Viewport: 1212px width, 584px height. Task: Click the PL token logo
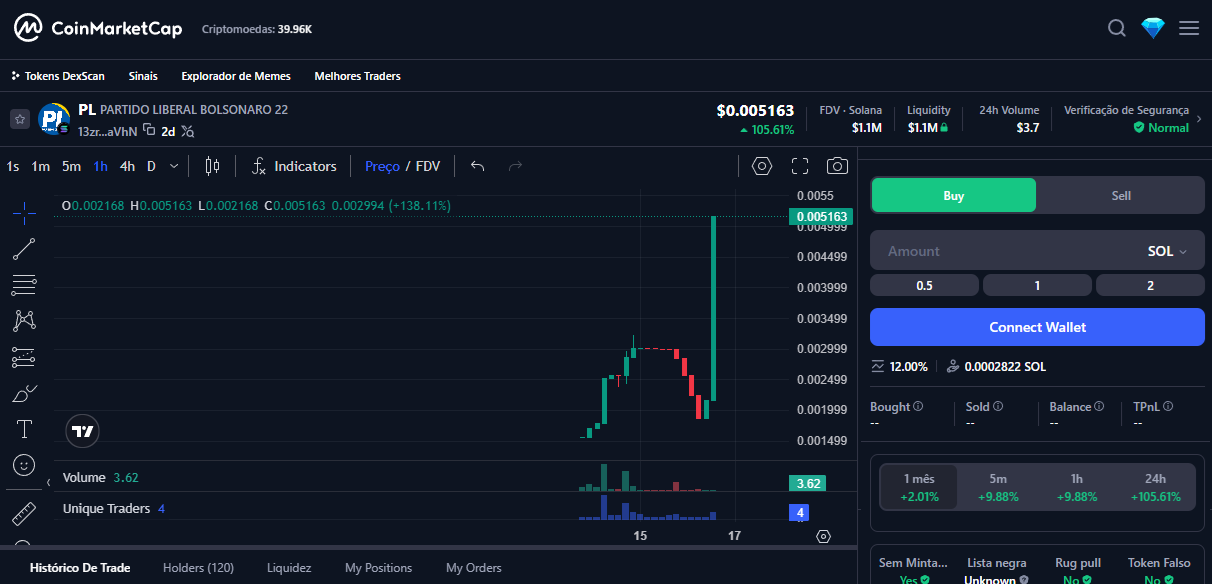(x=53, y=119)
